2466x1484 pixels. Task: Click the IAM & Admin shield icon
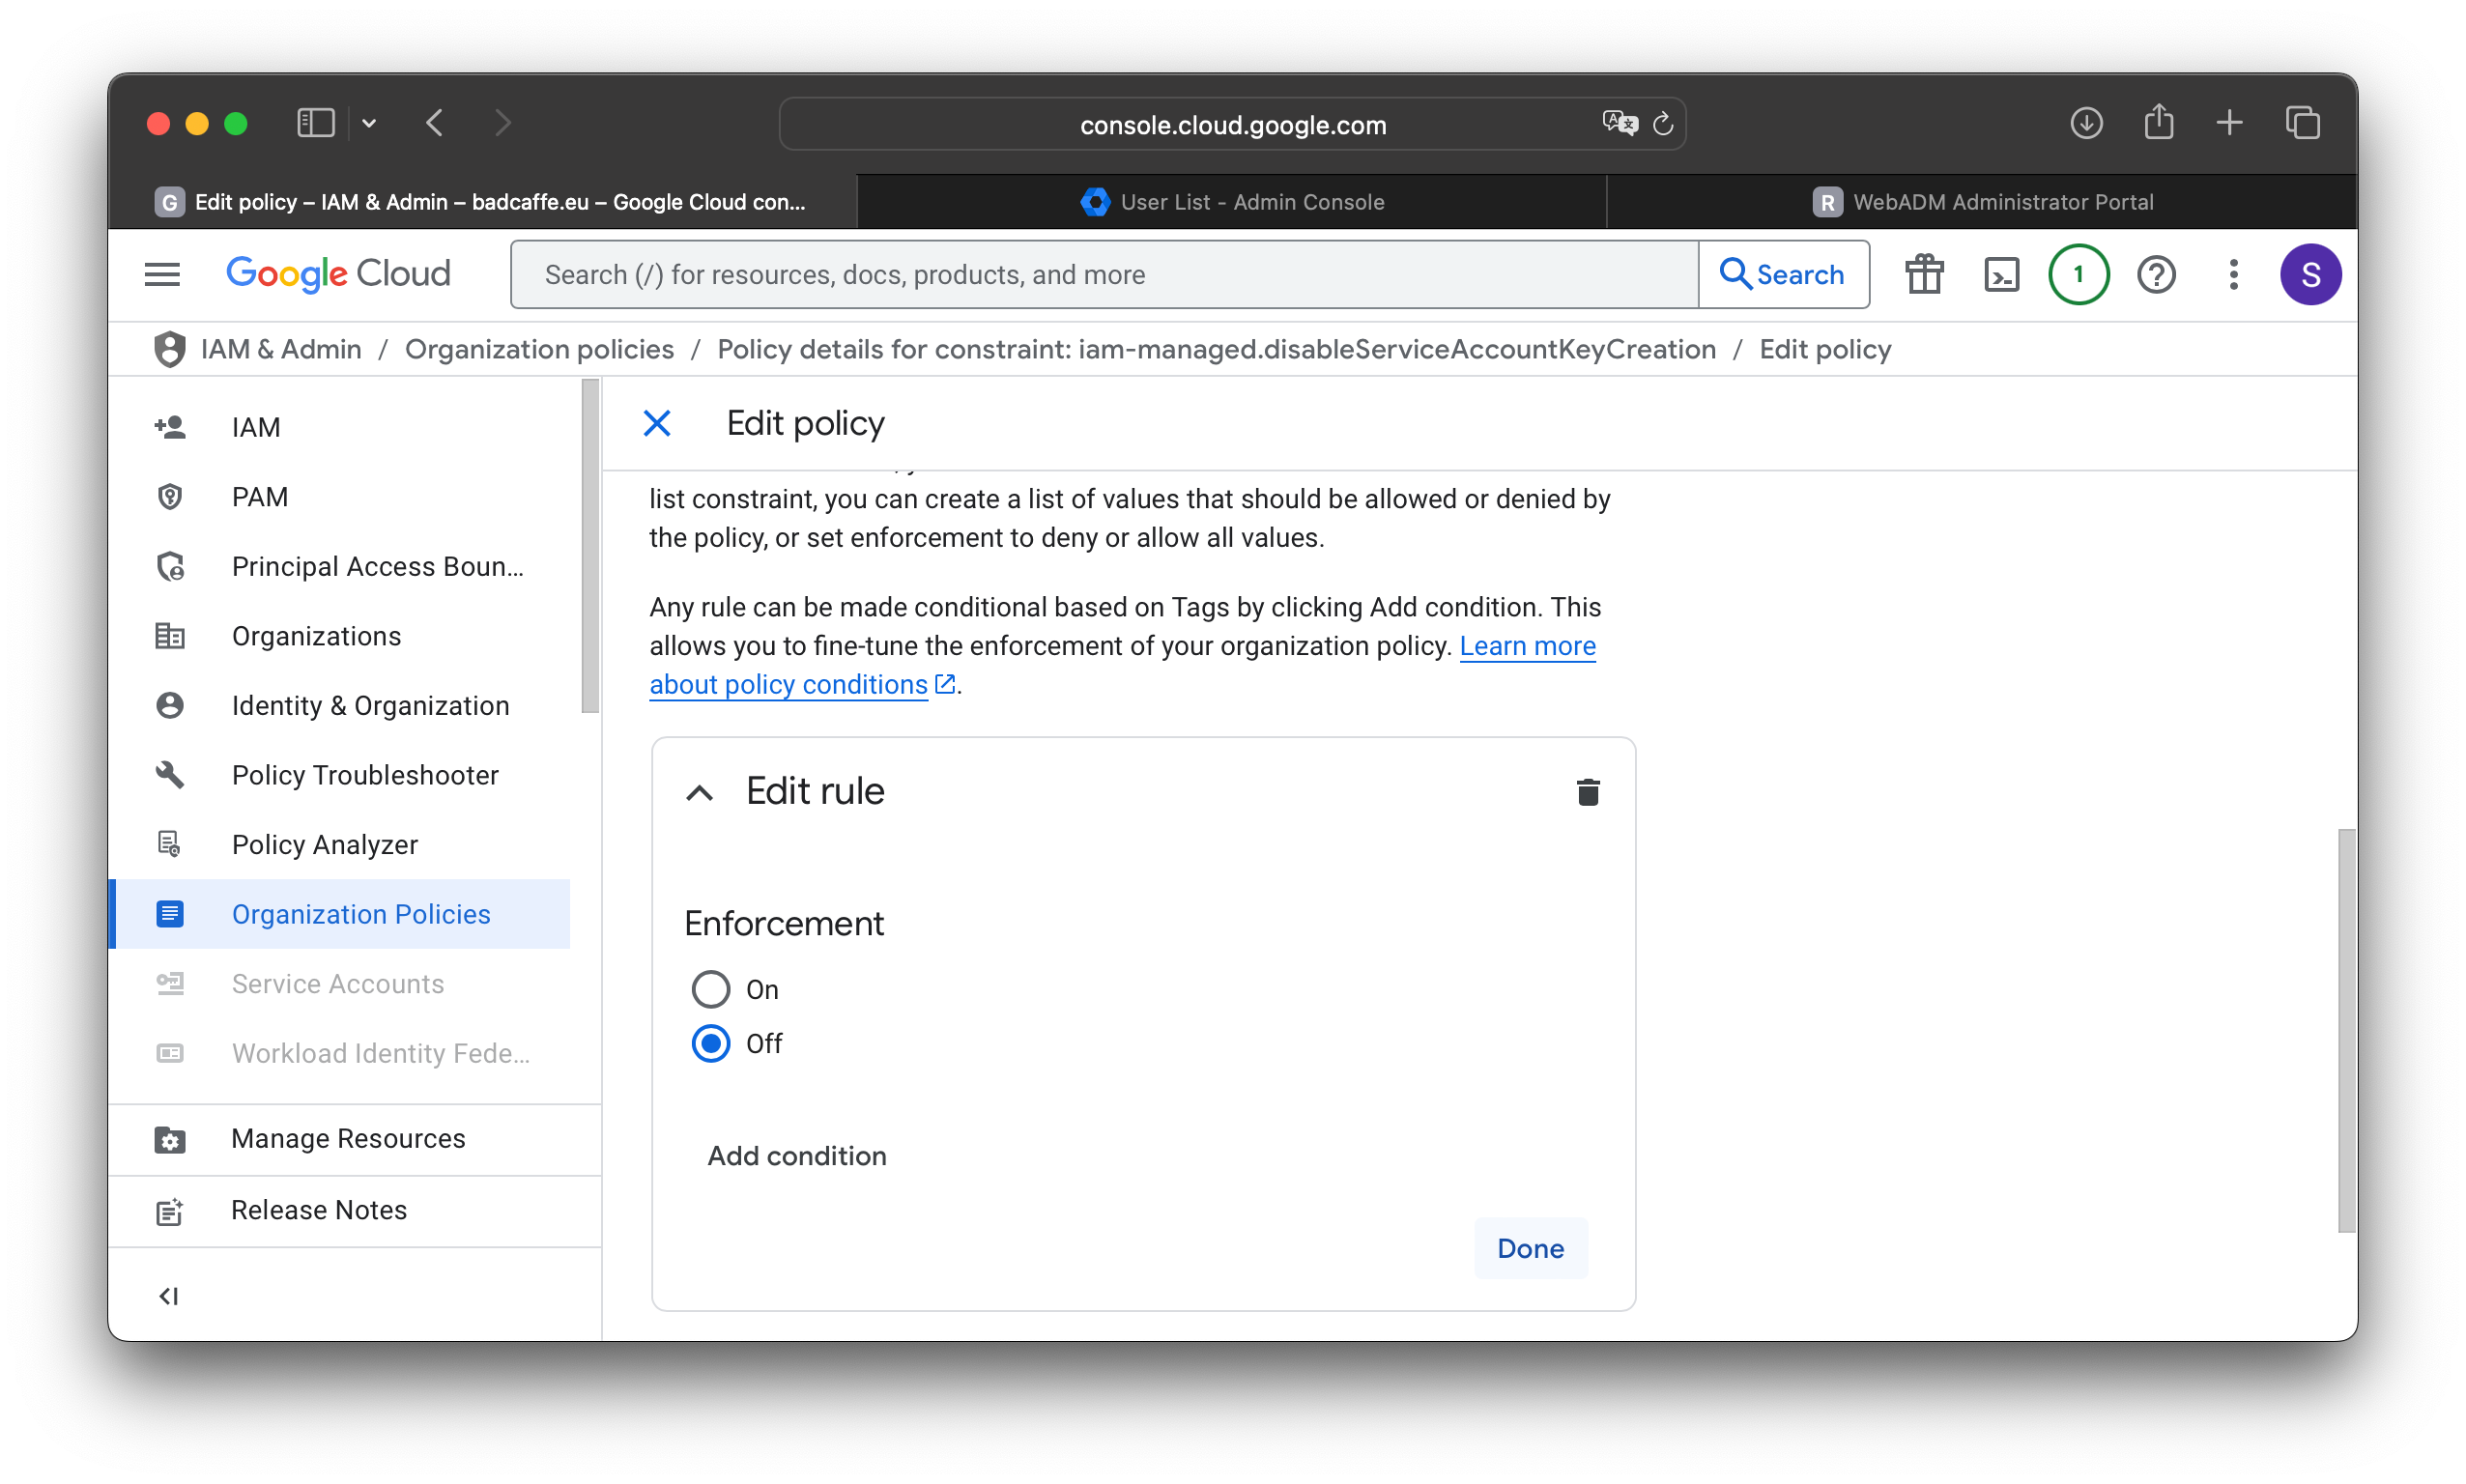click(x=169, y=349)
